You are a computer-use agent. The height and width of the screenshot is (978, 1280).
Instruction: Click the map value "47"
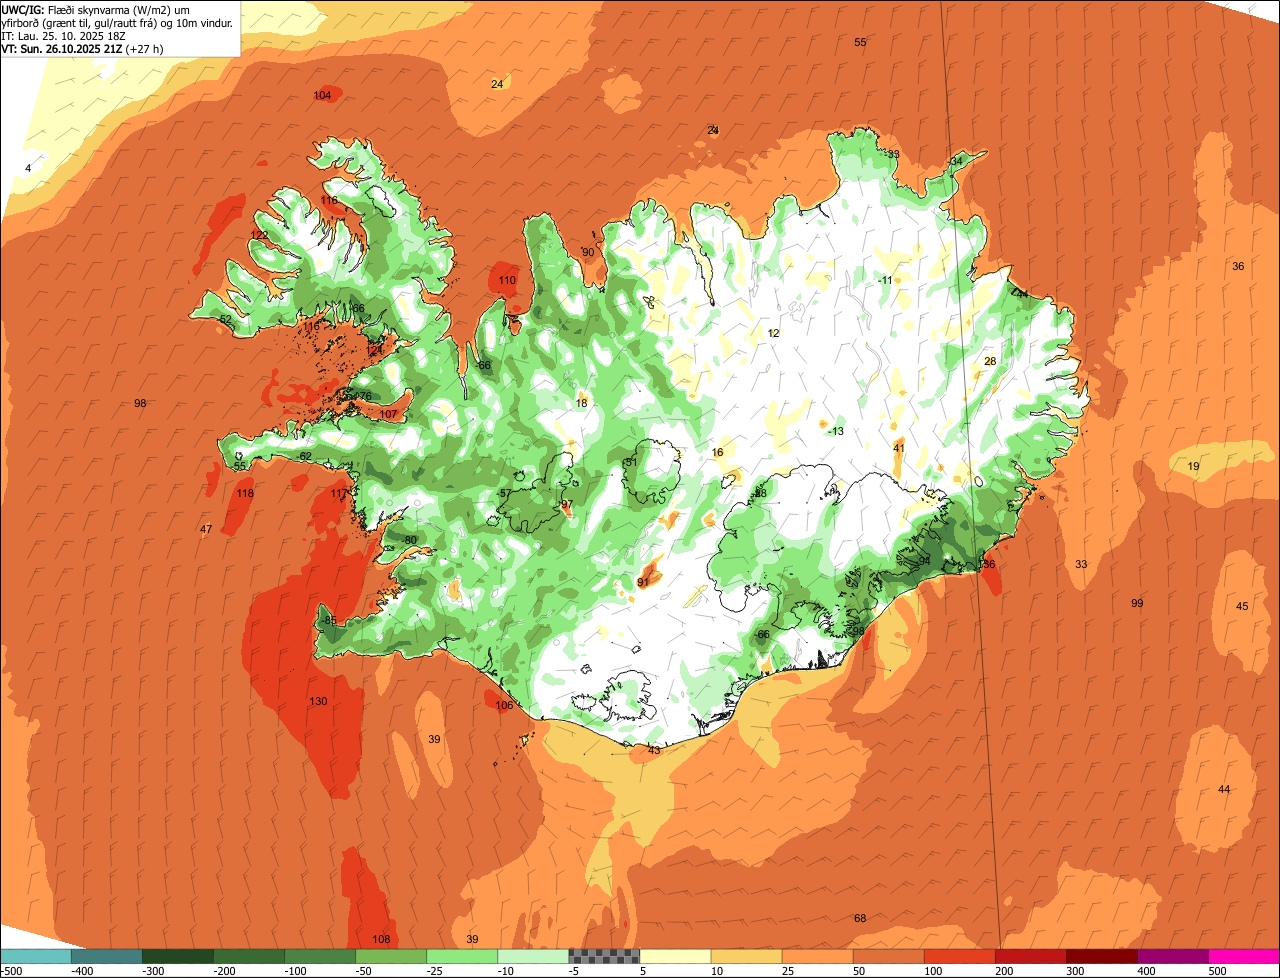point(206,529)
